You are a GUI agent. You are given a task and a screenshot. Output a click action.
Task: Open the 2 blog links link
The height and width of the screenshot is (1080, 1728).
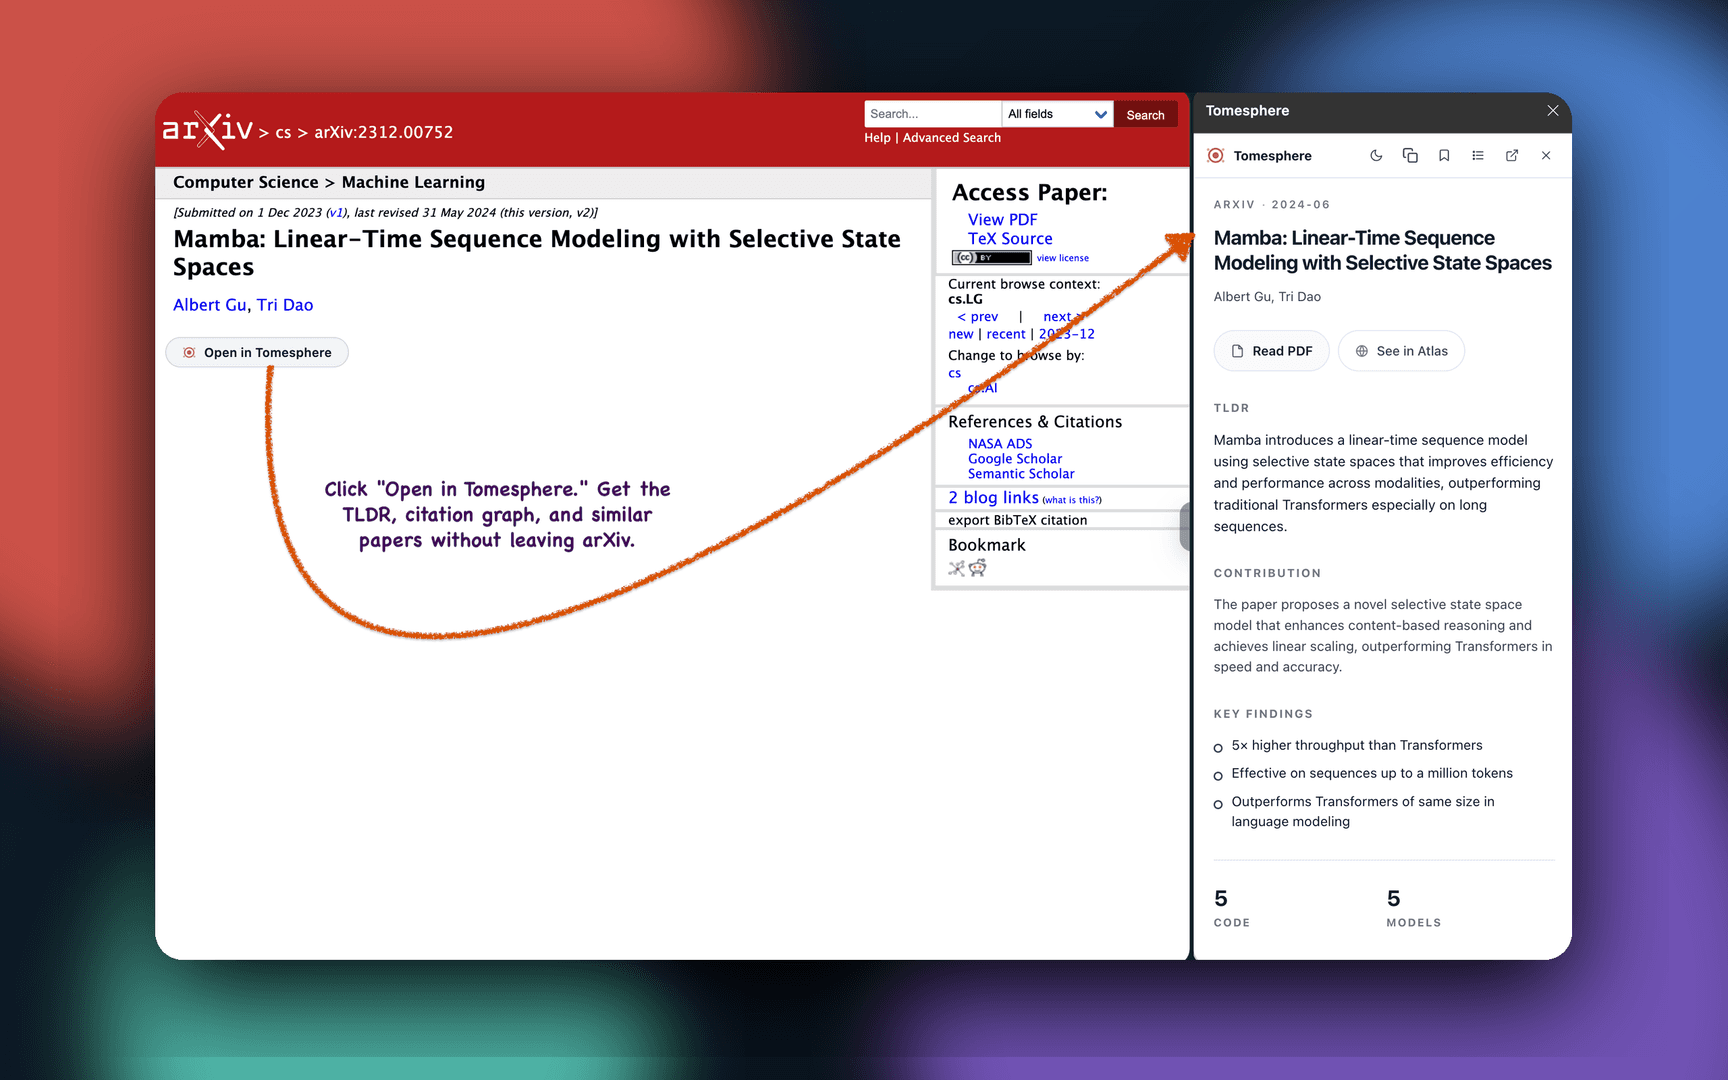tap(993, 498)
